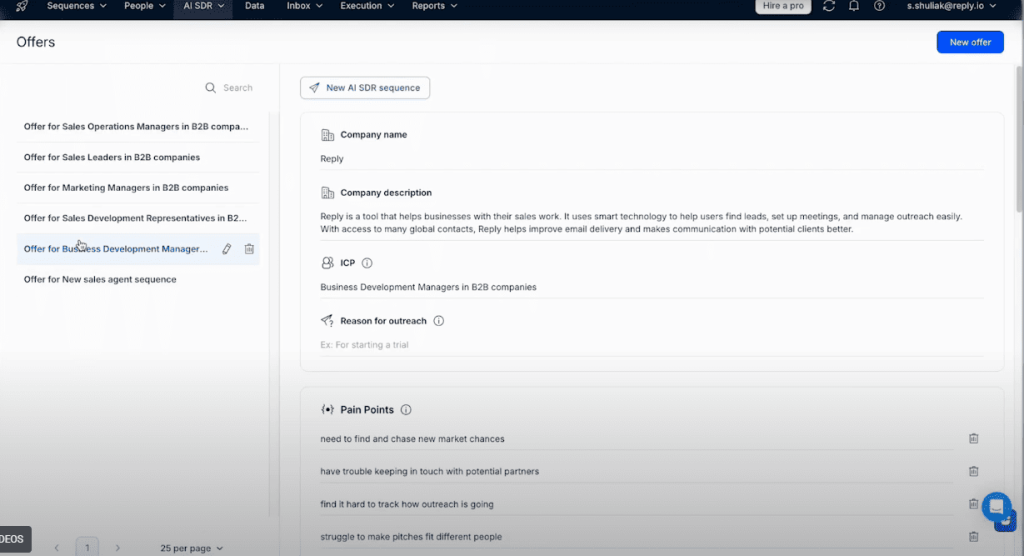Open the s.shuliak@reply.io account dropdown
The image size is (1024, 556).
(x=952, y=6)
